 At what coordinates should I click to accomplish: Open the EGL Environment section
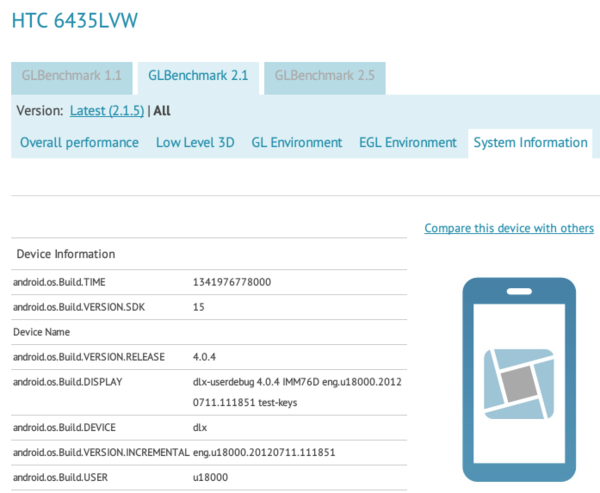pos(408,143)
